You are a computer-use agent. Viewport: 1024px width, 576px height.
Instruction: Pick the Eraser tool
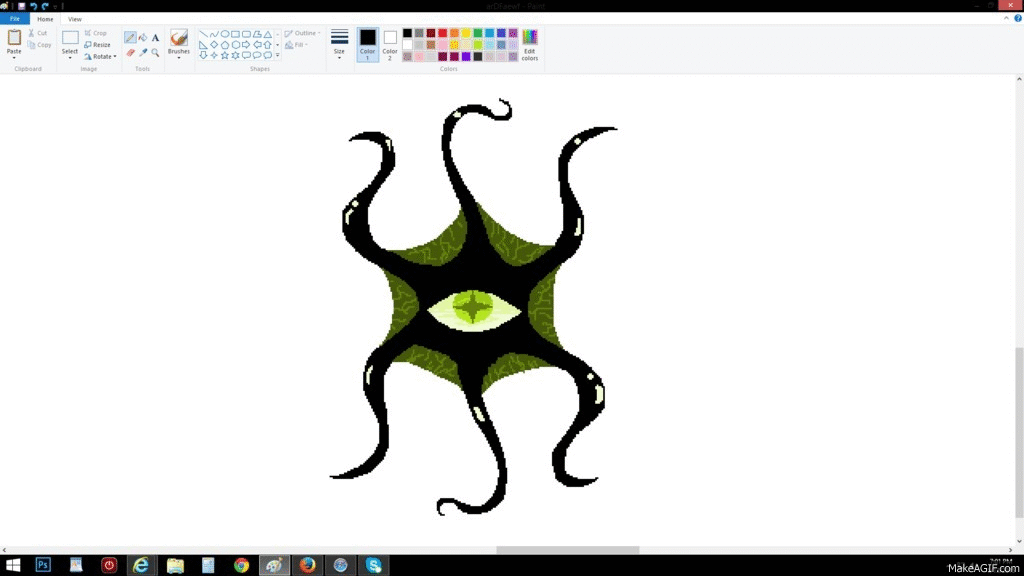click(130, 53)
